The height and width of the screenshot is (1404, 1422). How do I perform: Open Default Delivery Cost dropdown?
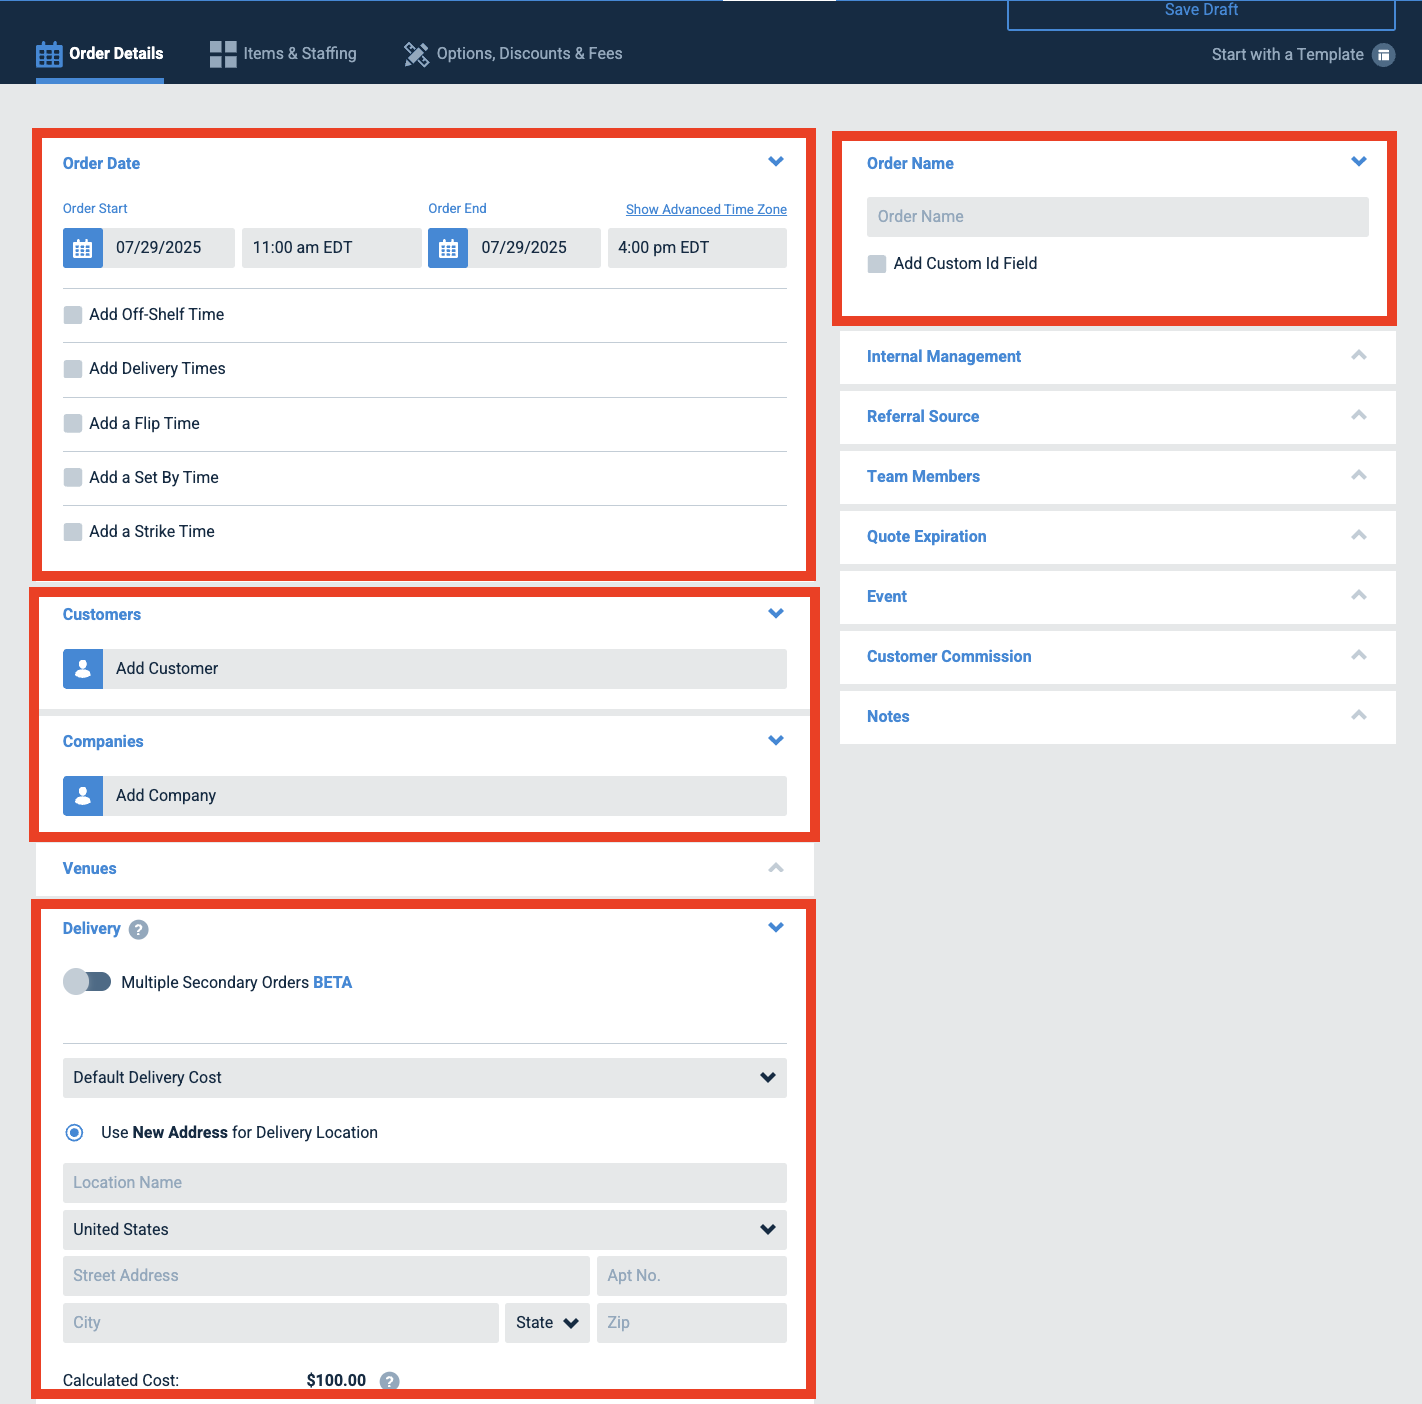click(x=425, y=1078)
